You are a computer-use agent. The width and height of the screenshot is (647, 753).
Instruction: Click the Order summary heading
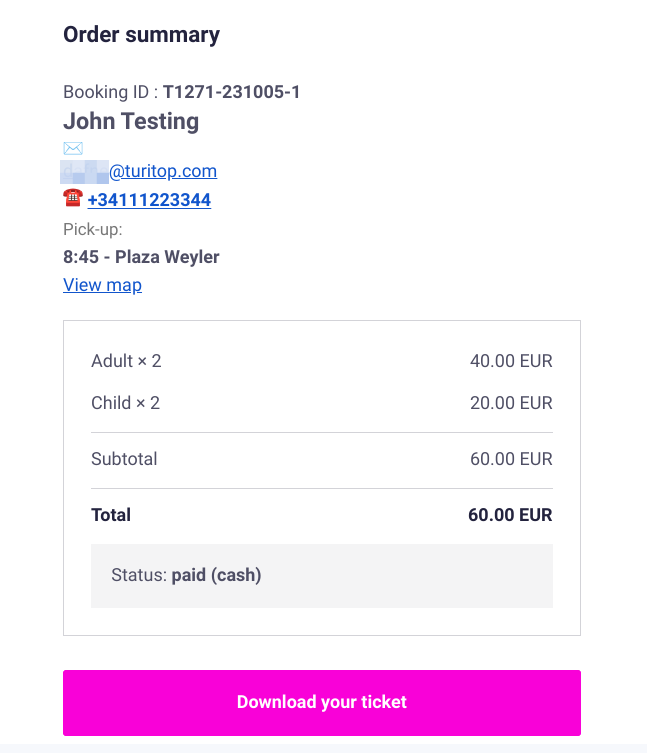coord(141,35)
